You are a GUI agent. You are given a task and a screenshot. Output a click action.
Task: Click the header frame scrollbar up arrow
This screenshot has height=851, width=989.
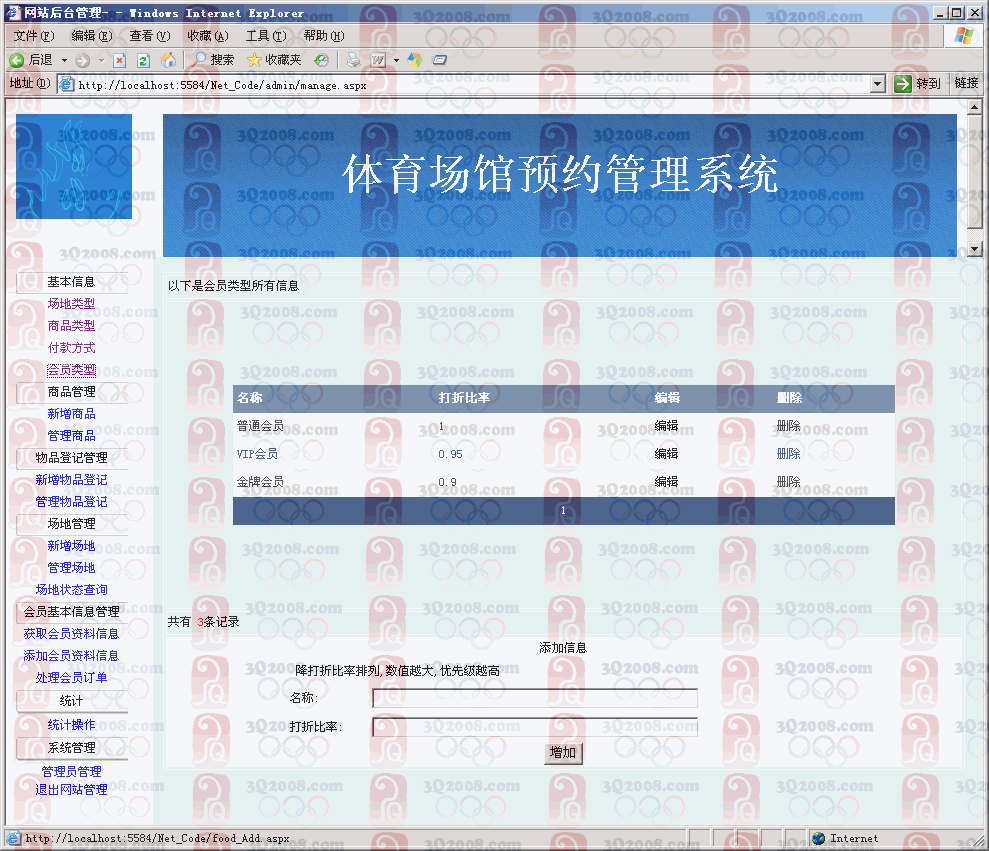point(974,107)
